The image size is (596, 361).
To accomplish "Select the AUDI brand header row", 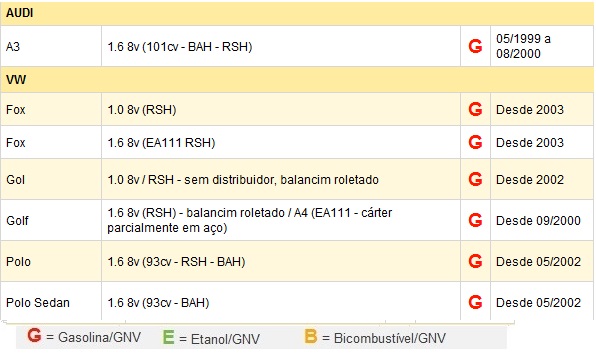I will pyautogui.click(x=297, y=13).
